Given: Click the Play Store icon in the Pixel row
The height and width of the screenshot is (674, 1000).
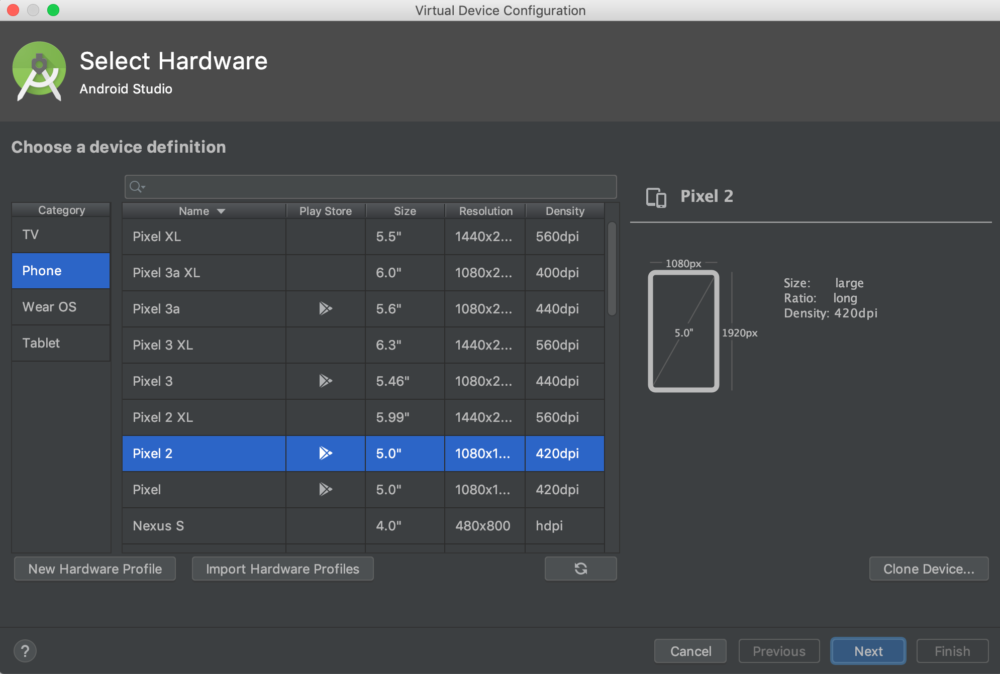Looking at the screenshot, I should [325, 490].
